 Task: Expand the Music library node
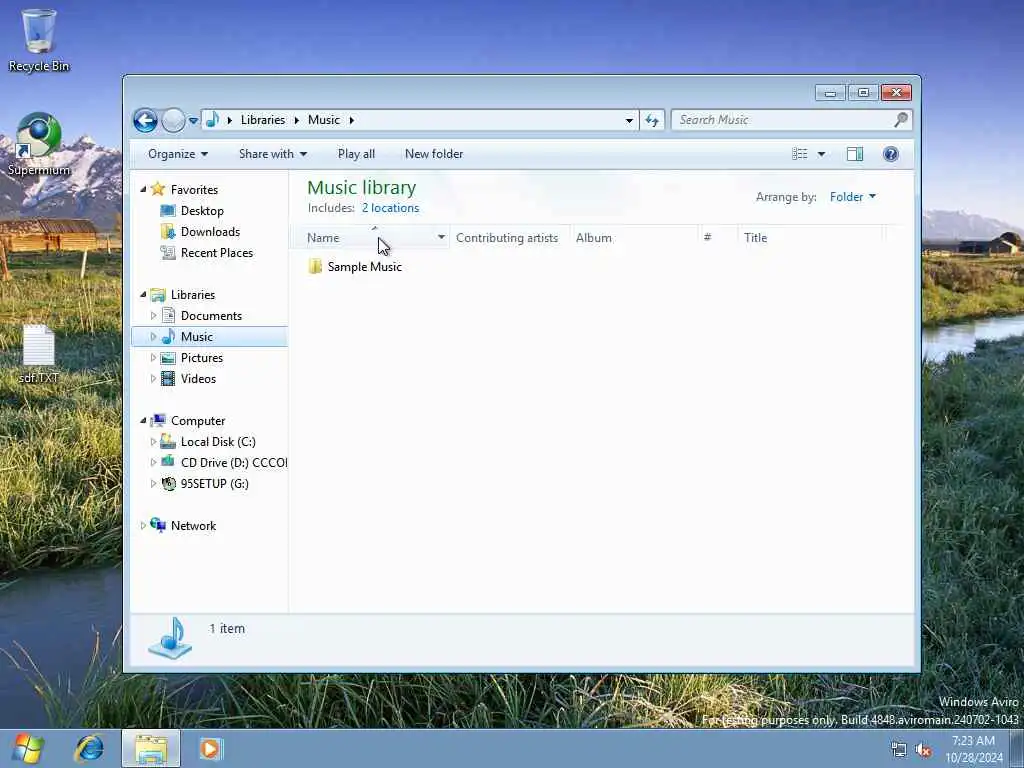pos(153,336)
